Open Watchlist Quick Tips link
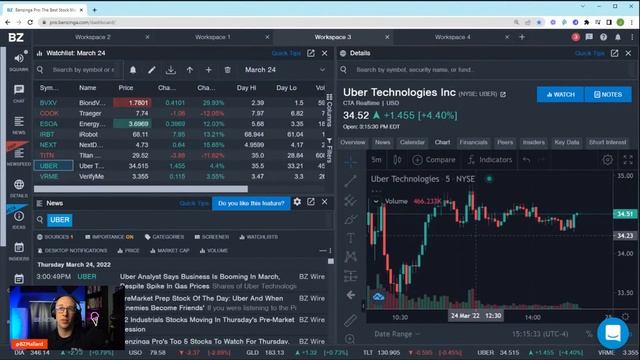 [x=286, y=53]
